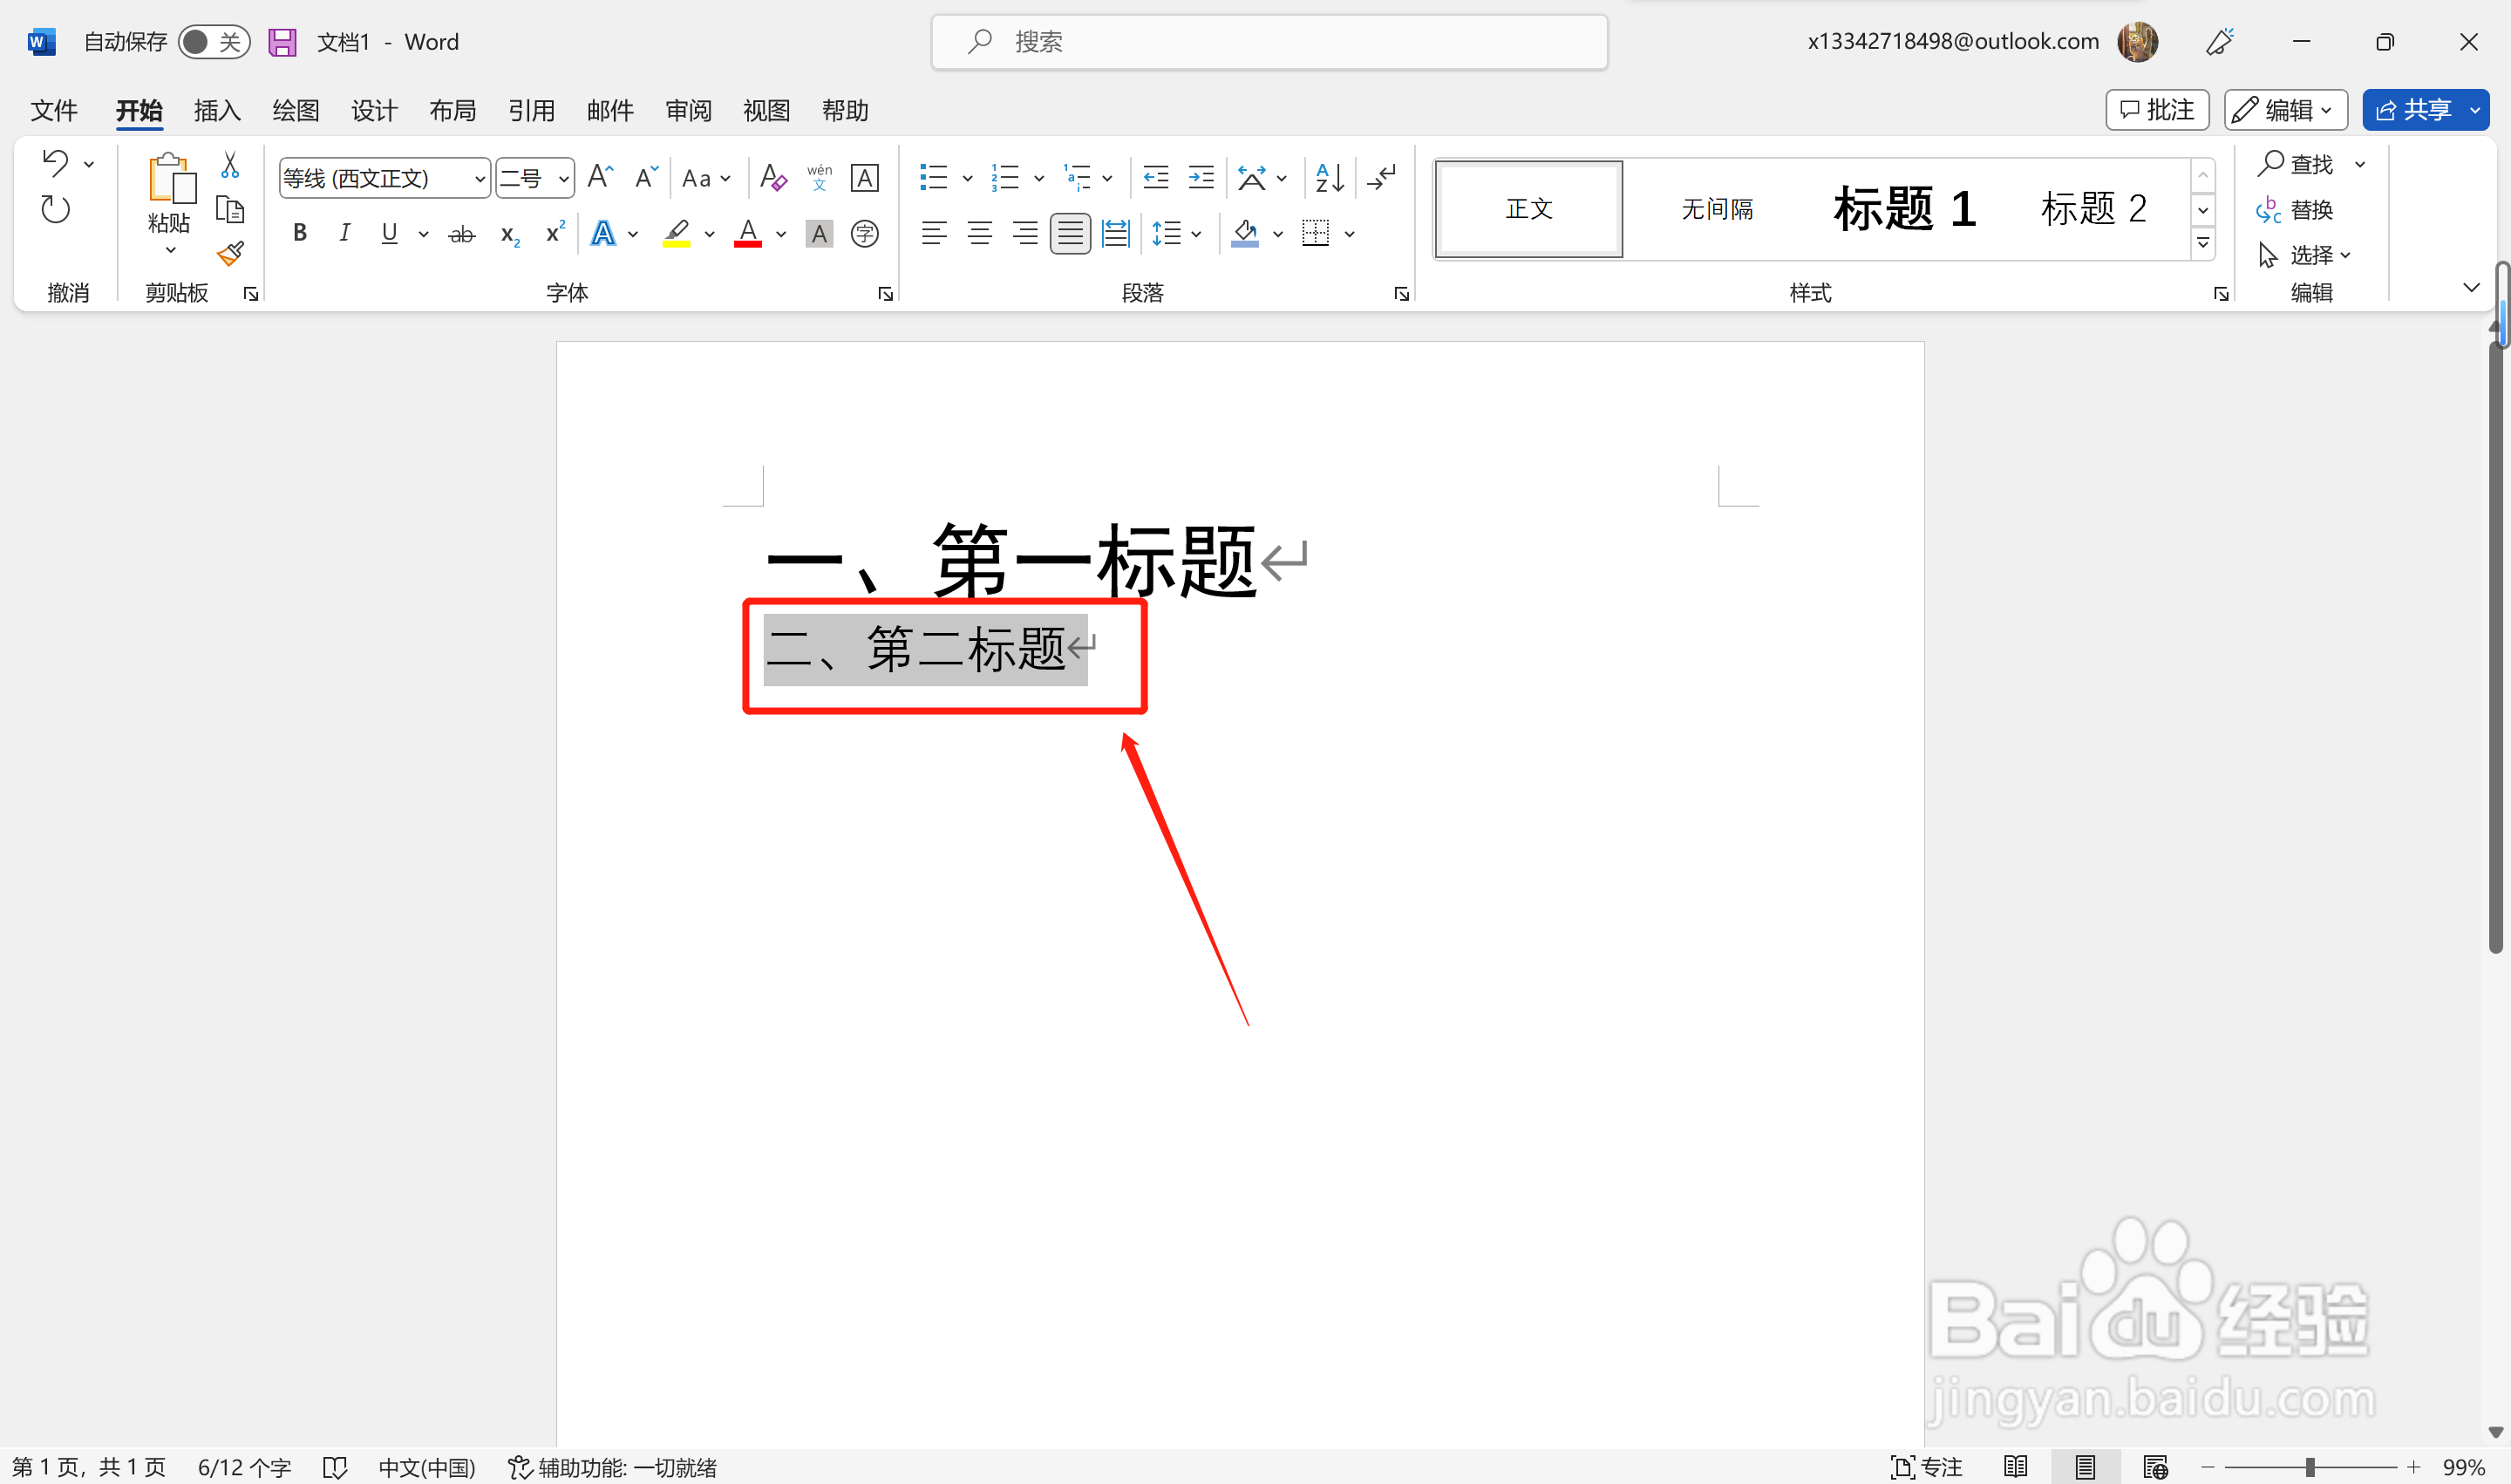Click the Sort A-Z icon

tap(1329, 178)
